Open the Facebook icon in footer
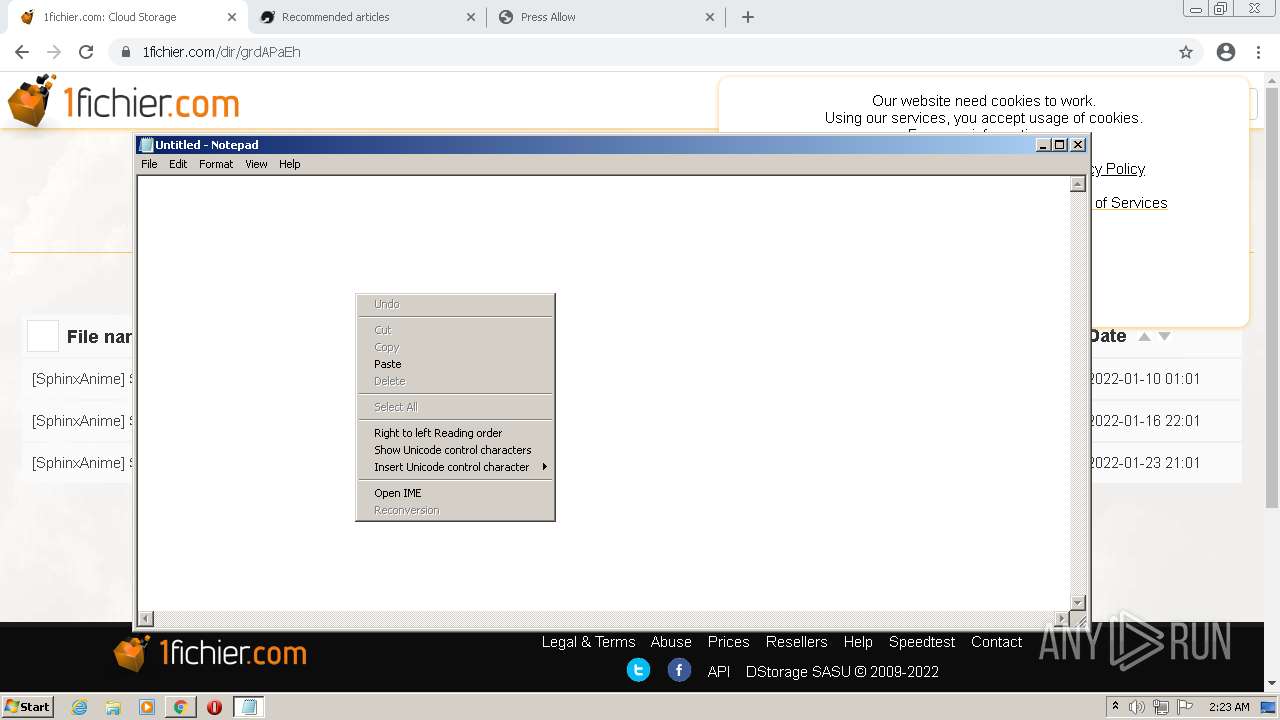Screen dimensions: 1280x720 pos(679,670)
